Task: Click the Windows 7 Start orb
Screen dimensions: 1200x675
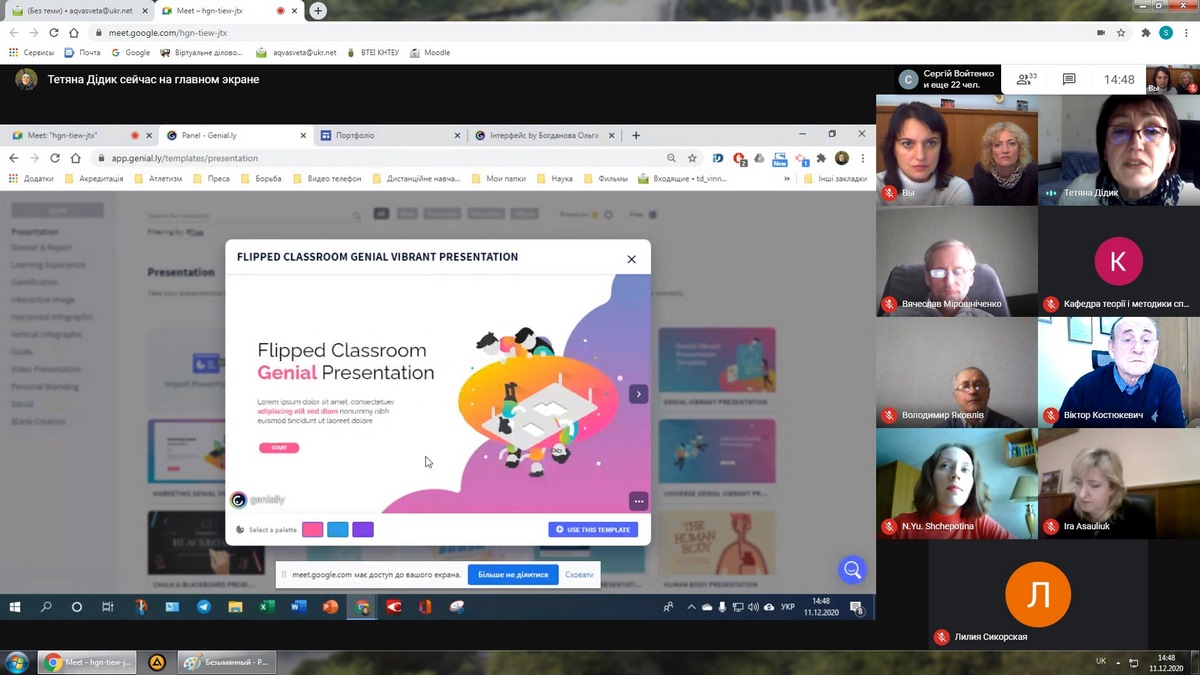Action: 17,662
